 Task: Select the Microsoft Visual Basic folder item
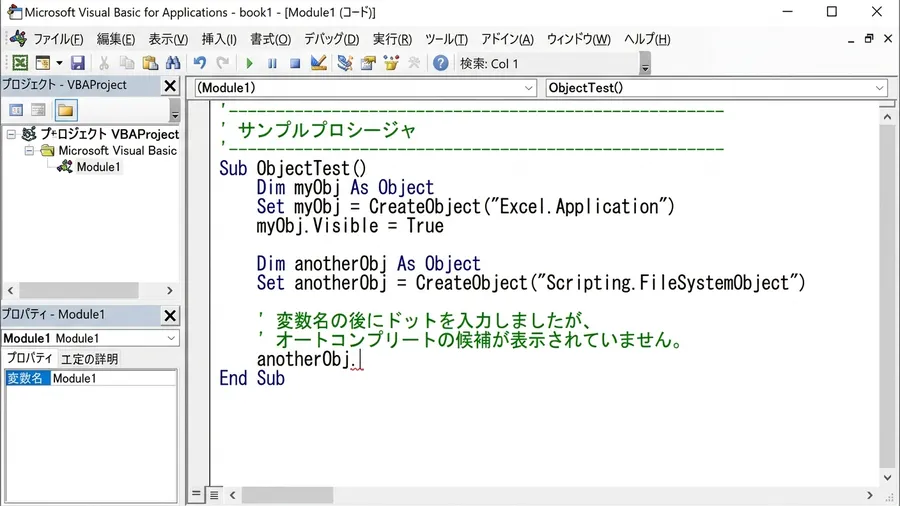click(x=118, y=151)
